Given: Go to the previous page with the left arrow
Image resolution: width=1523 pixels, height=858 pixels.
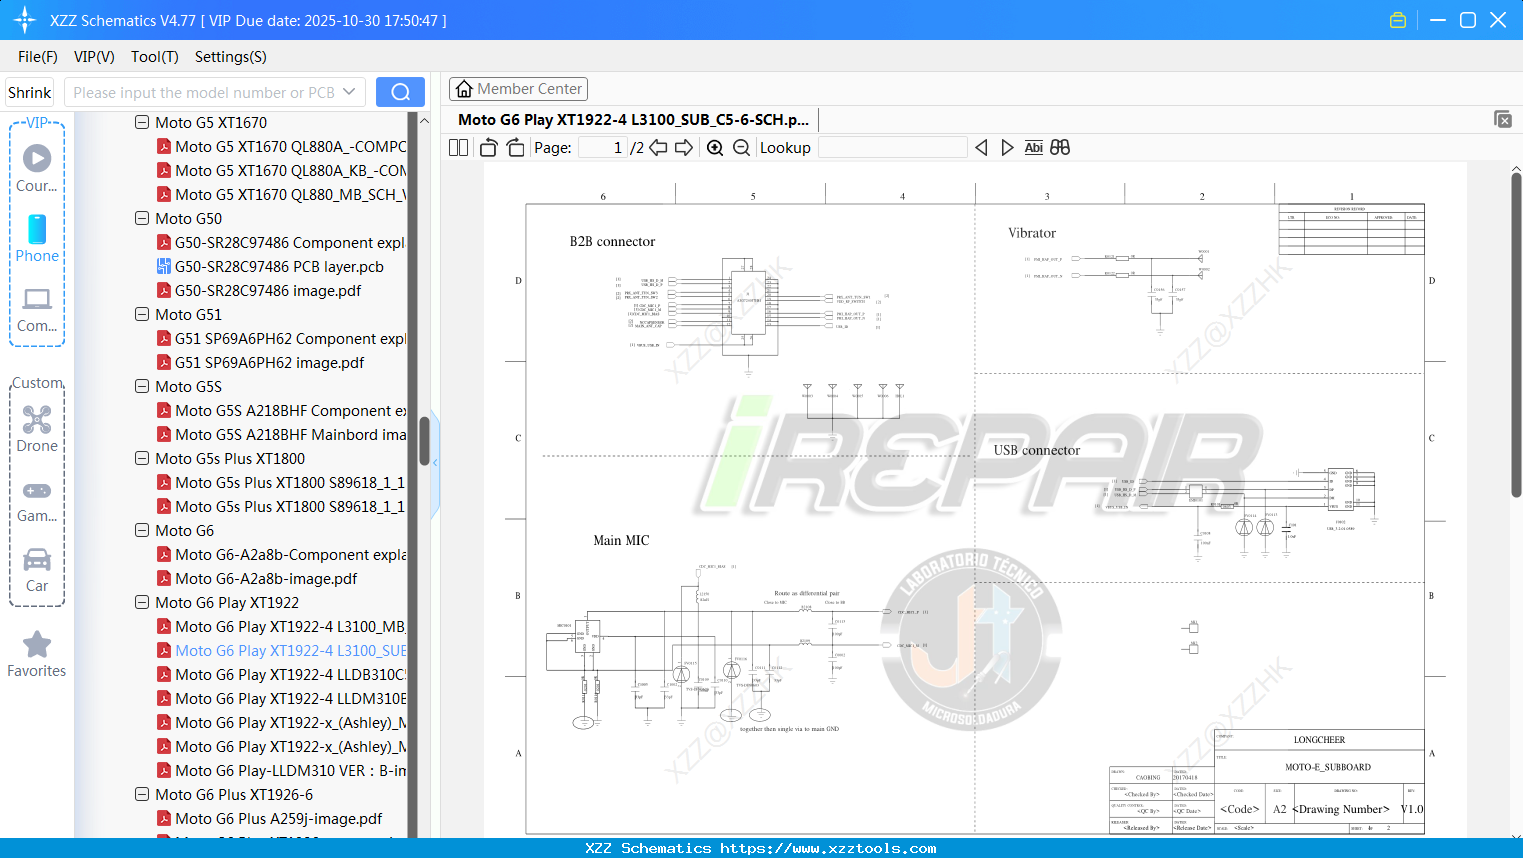Looking at the screenshot, I should click(658, 148).
